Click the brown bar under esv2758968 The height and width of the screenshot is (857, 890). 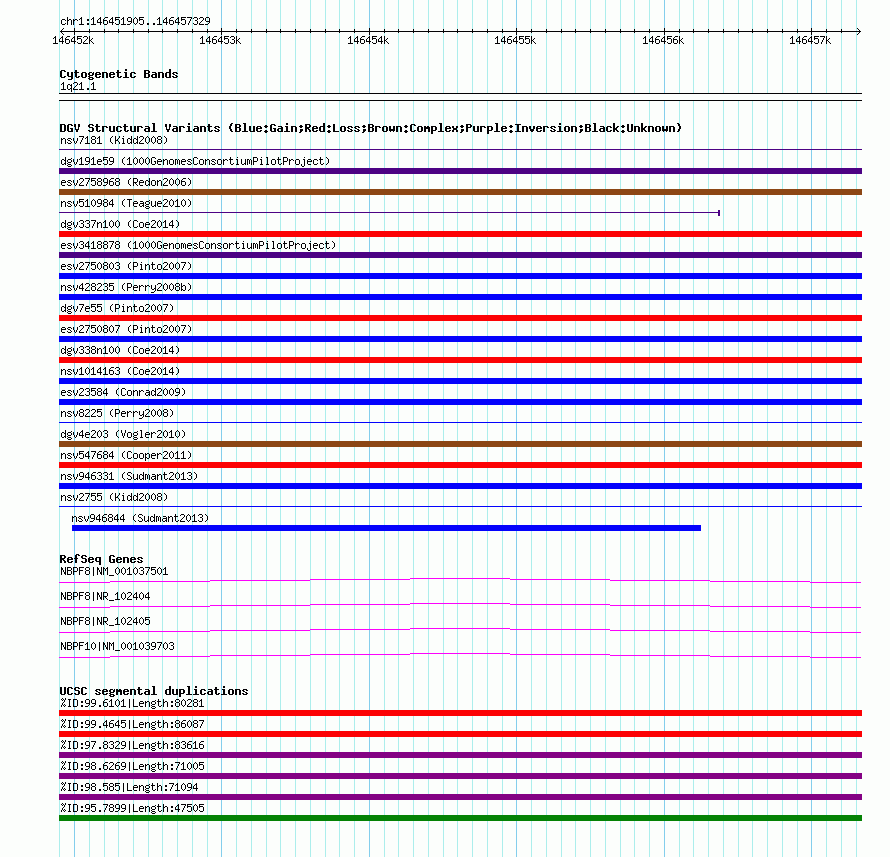[460, 192]
